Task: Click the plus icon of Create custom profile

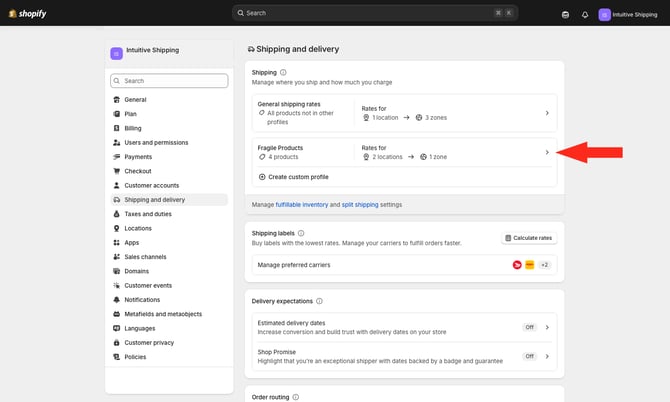Action: (262, 177)
